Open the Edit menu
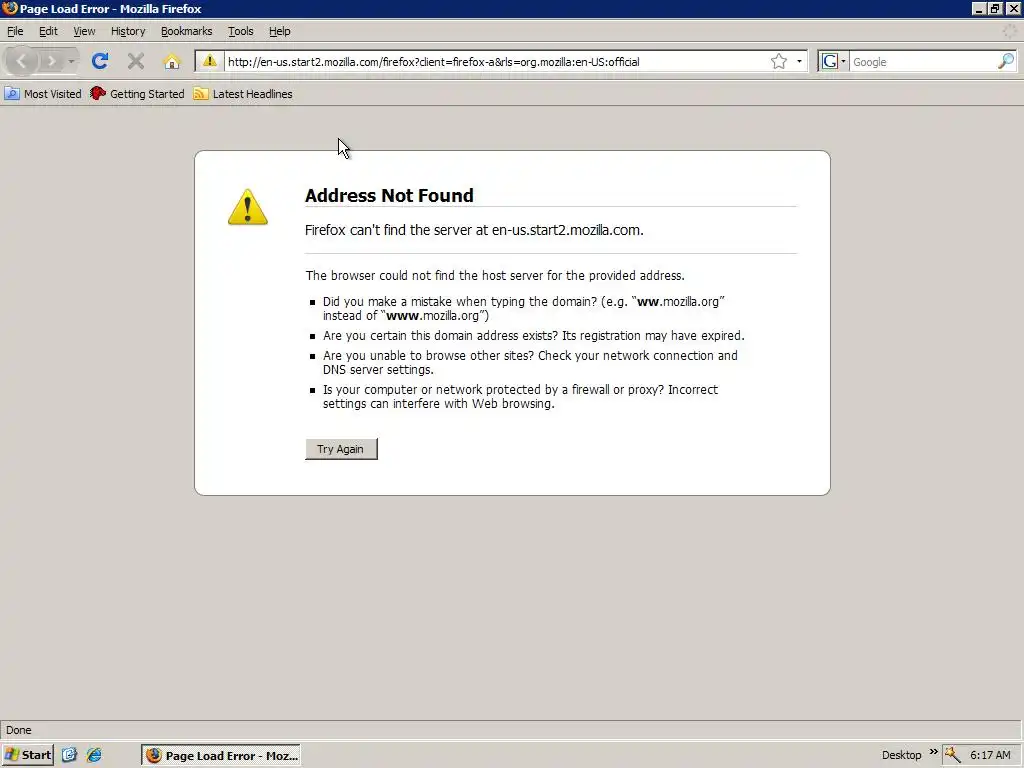This screenshot has height=768, width=1024. click(x=48, y=31)
